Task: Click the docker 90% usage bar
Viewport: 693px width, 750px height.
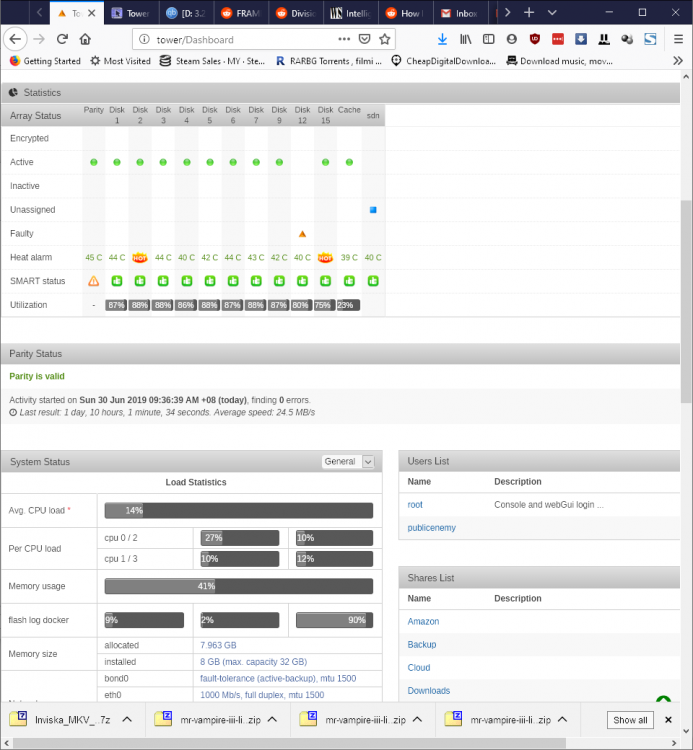Action: [x=334, y=620]
